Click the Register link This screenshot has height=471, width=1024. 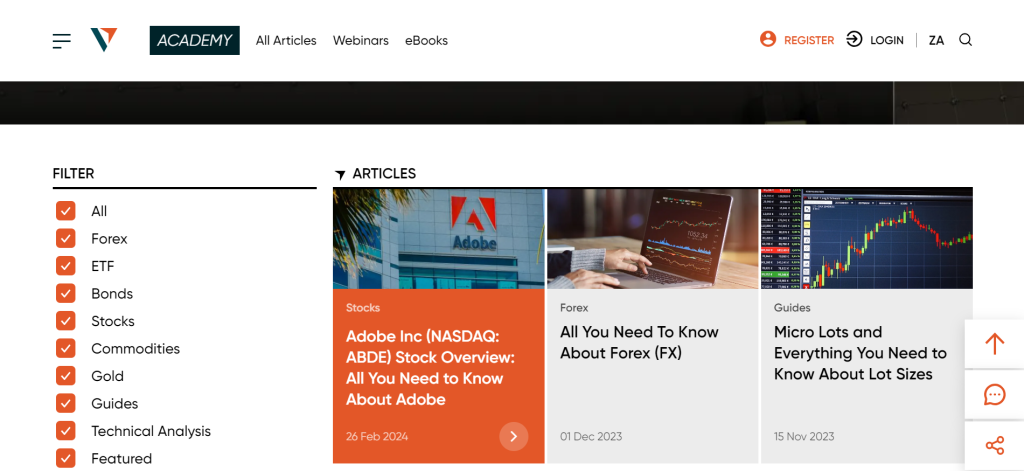coord(808,41)
